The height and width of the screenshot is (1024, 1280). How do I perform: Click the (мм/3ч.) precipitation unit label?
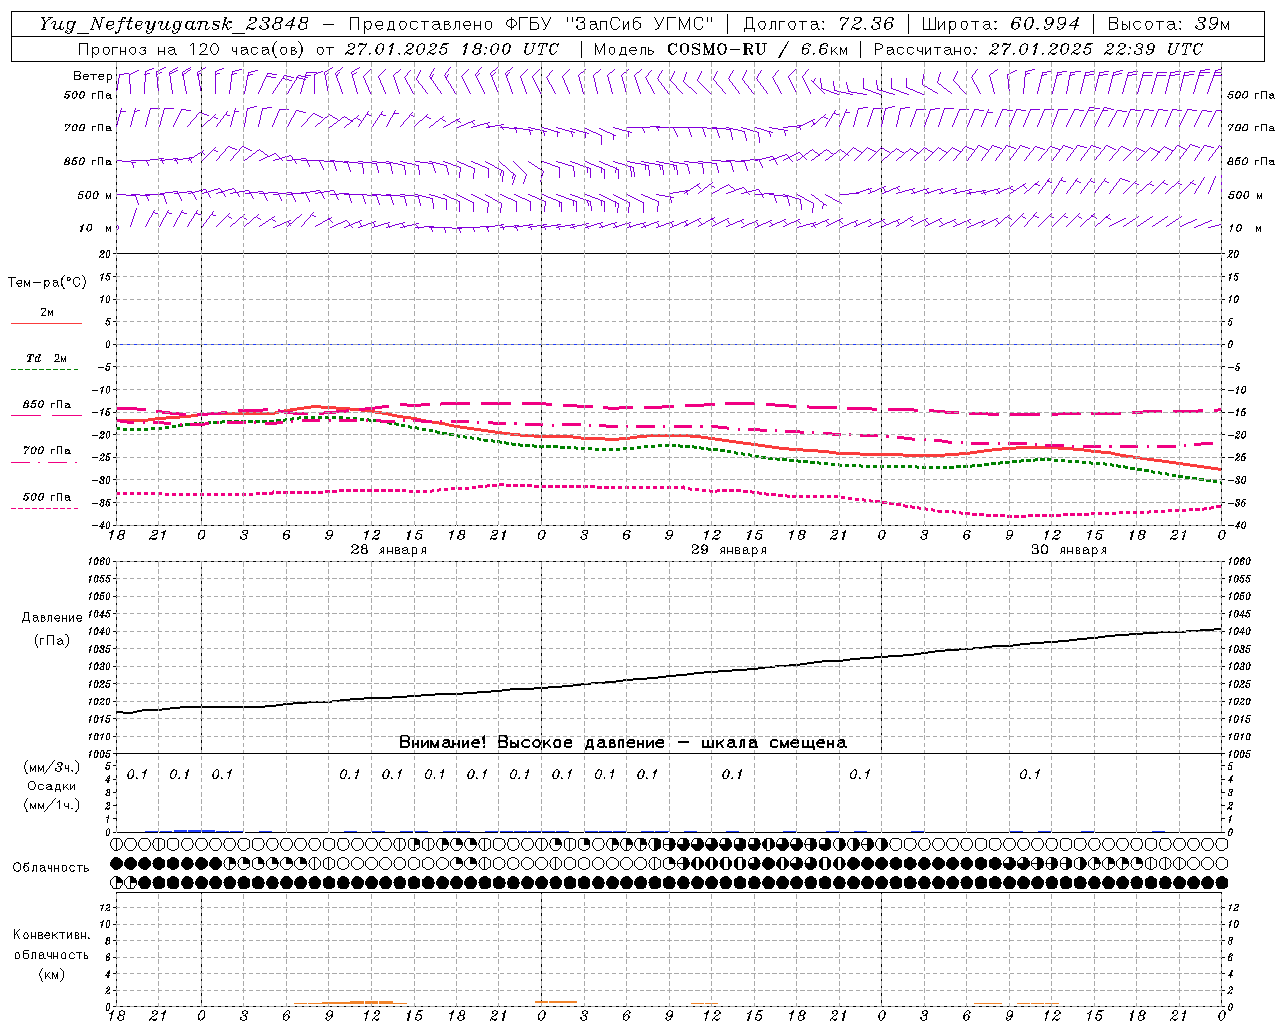pyautogui.click(x=52, y=767)
